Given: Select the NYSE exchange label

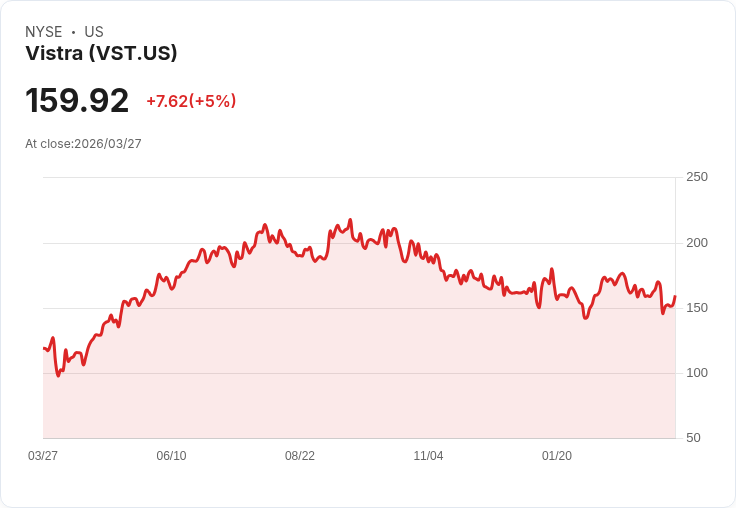Looking at the screenshot, I should pos(43,32).
